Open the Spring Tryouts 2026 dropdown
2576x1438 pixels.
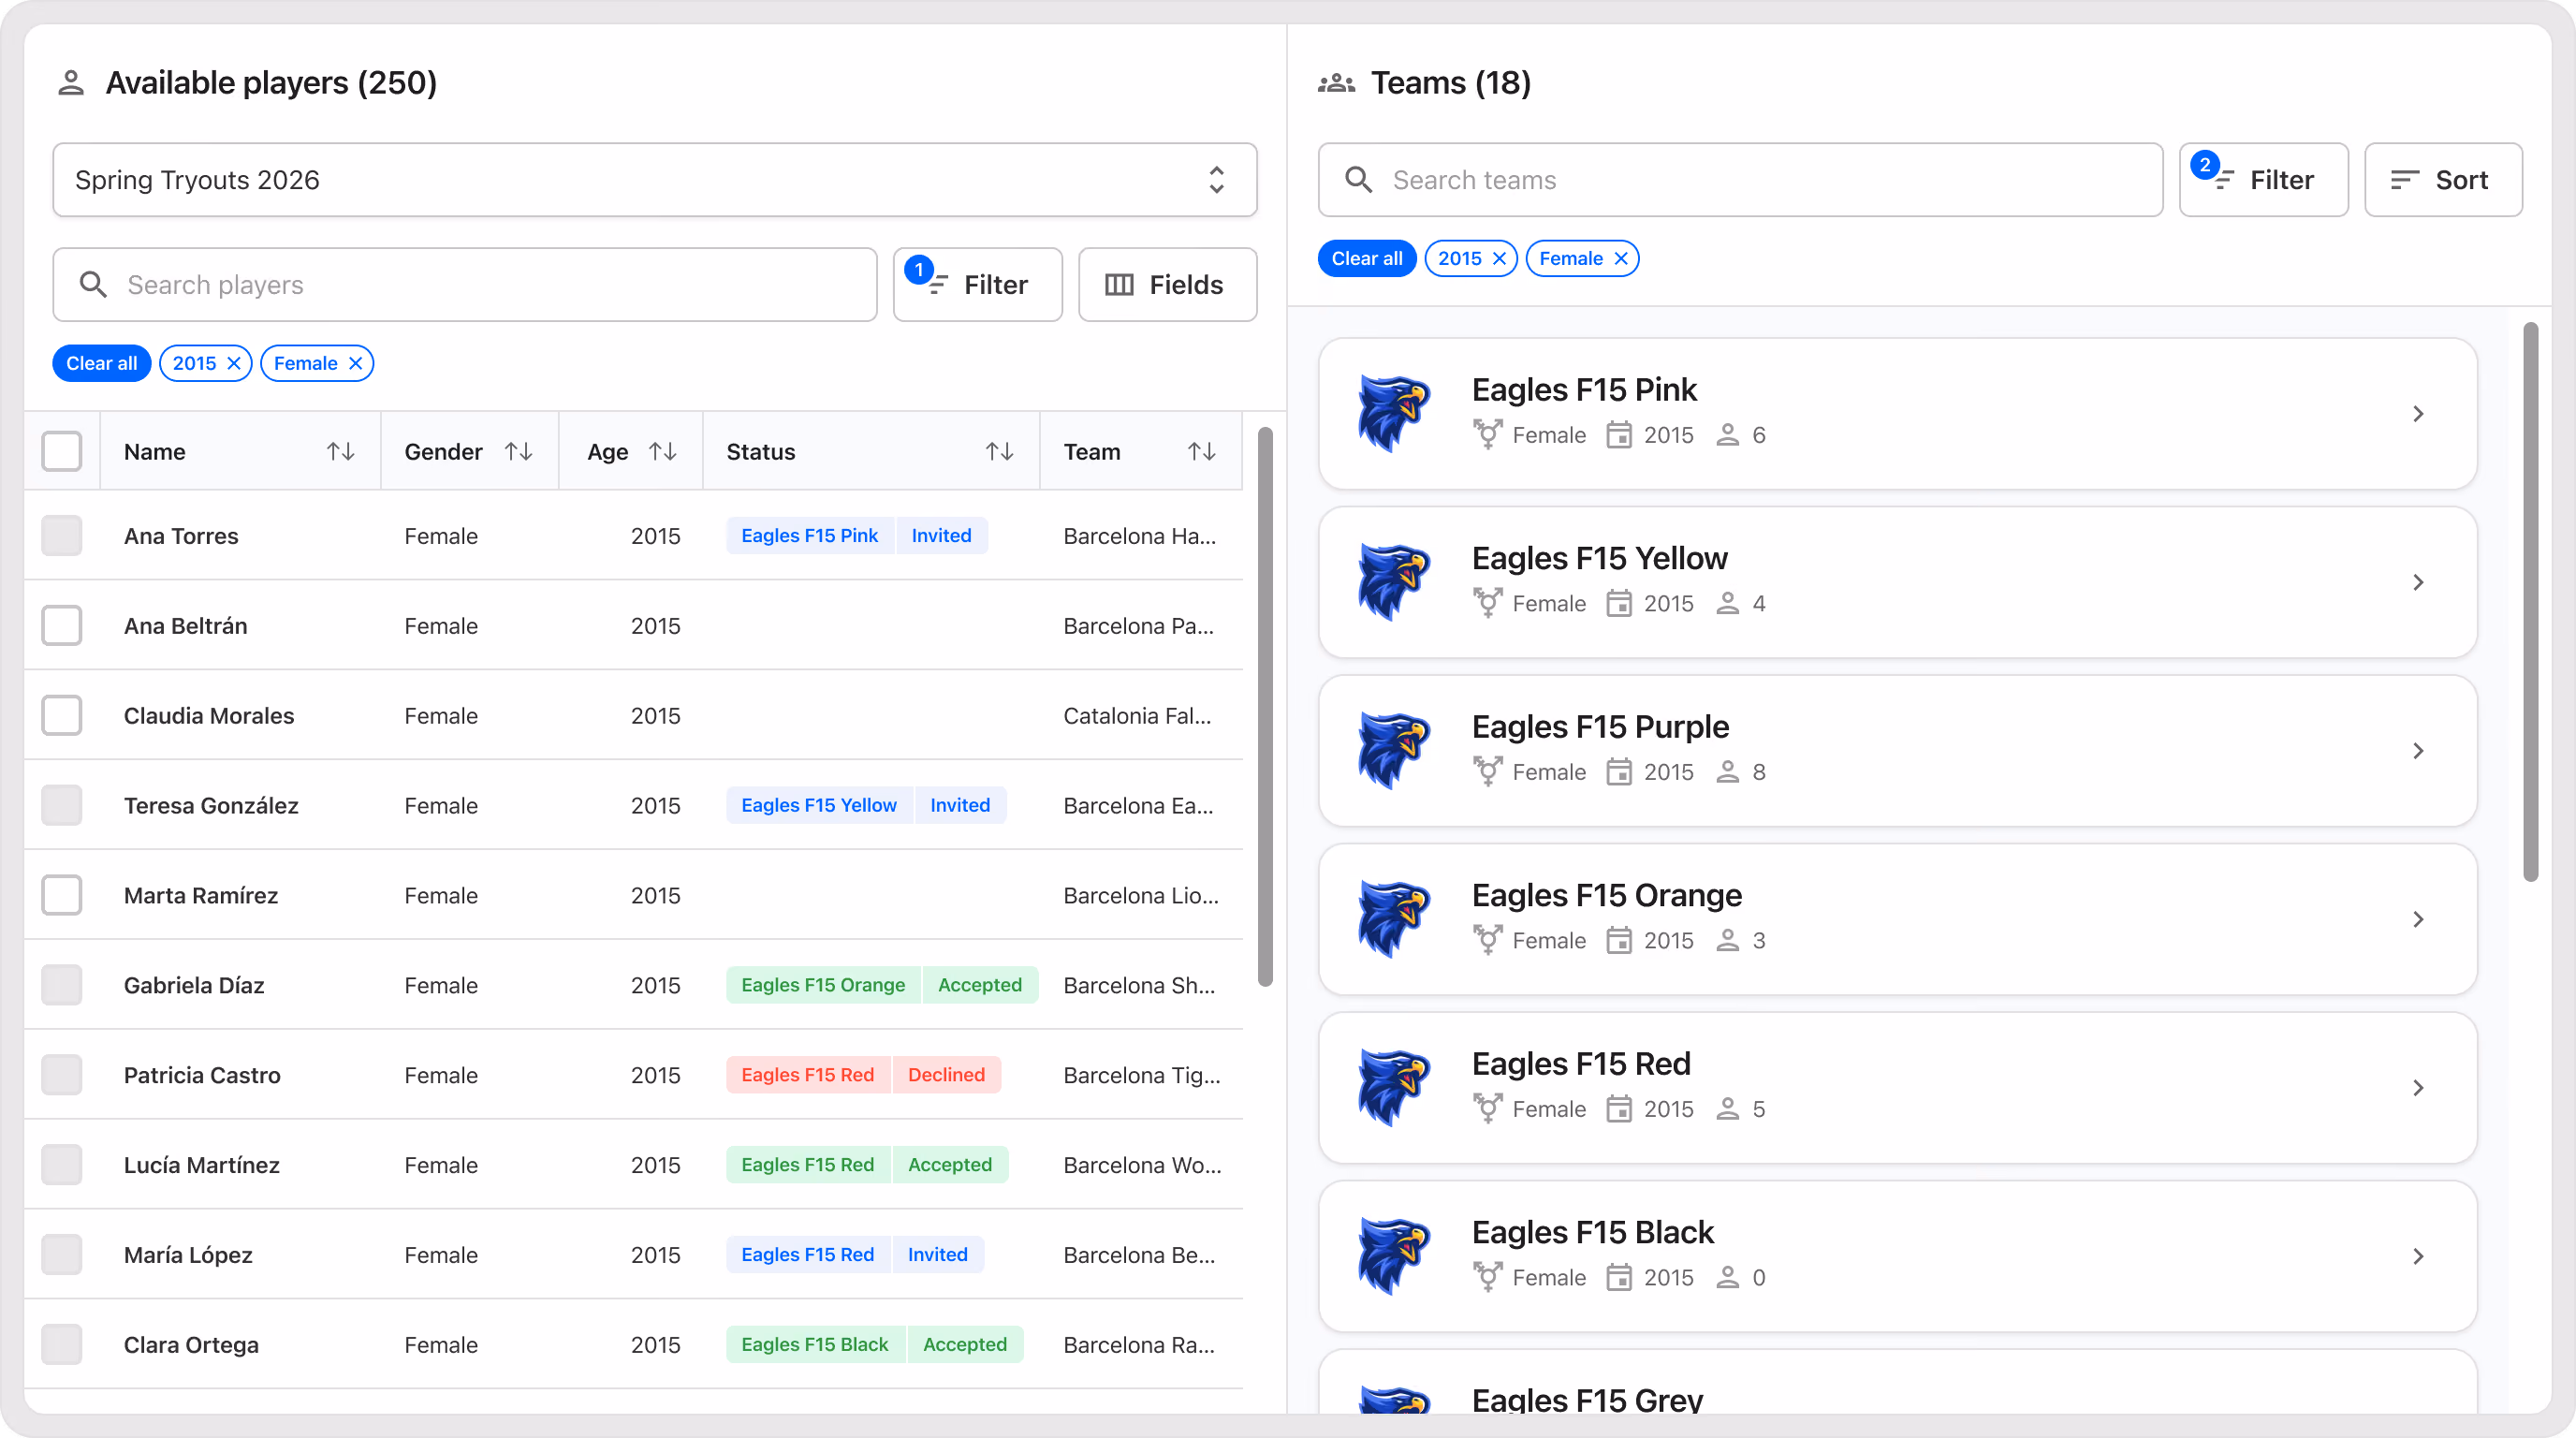pyautogui.click(x=654, y=180)
